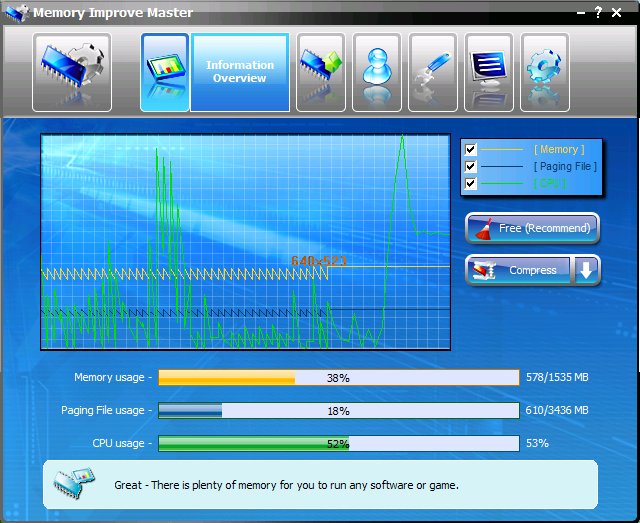
Task: Click the Memory Improve Master title icon
Action: tap(16, 13)
